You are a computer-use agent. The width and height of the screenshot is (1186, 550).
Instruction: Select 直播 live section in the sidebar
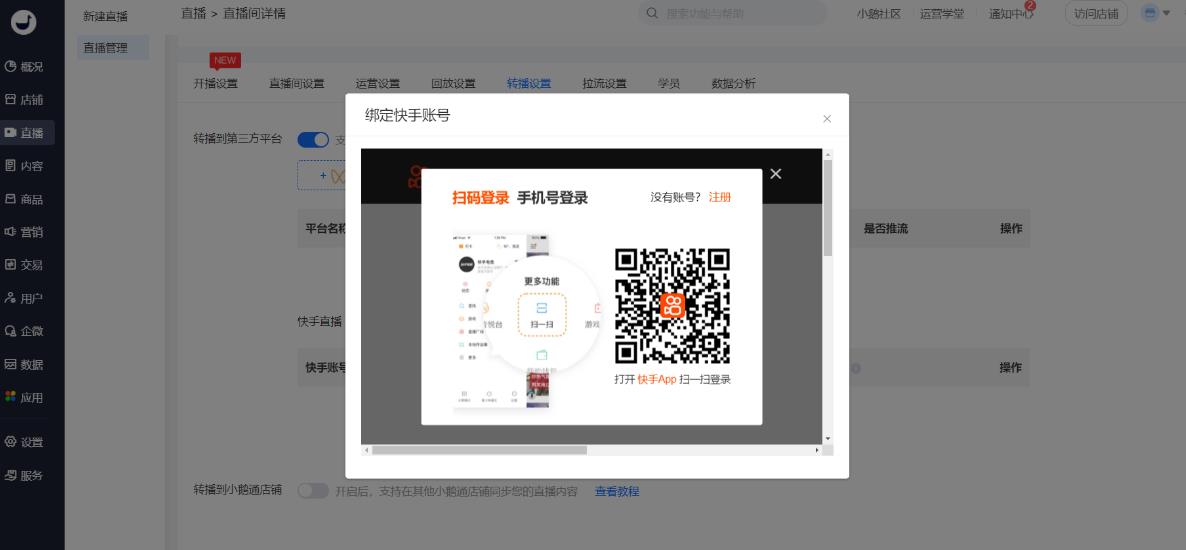[24, 133]
